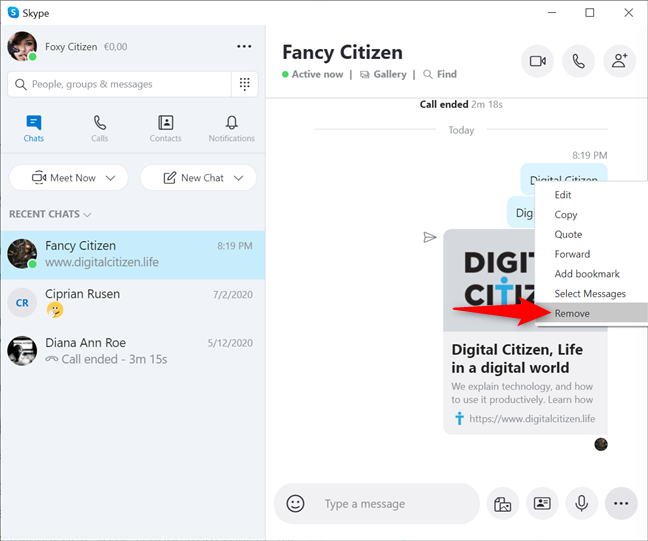648x541 pixels.
Task: Click the CR avatar of Ciprian Rusen
Action: tap(22, 303)
